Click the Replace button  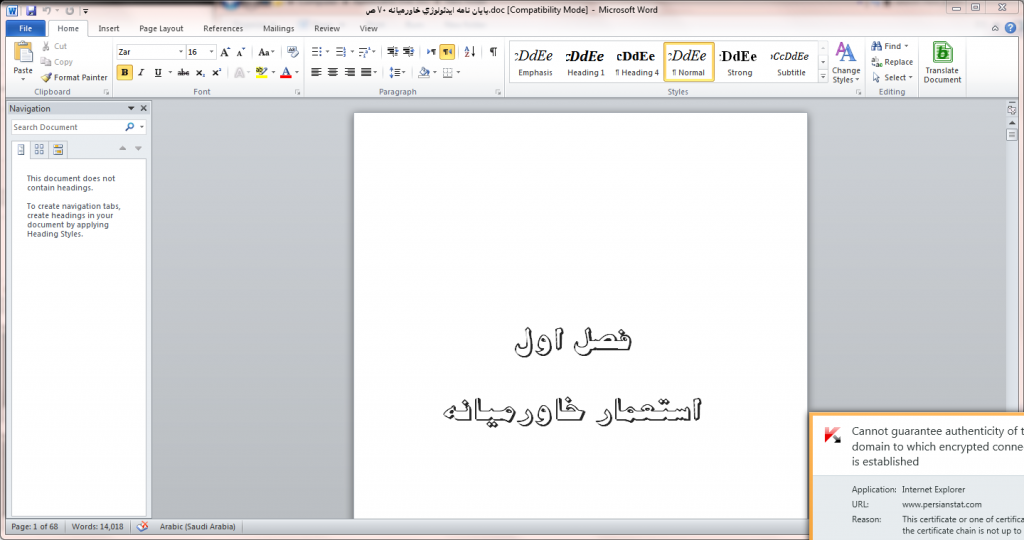click(x=891, y=62)
